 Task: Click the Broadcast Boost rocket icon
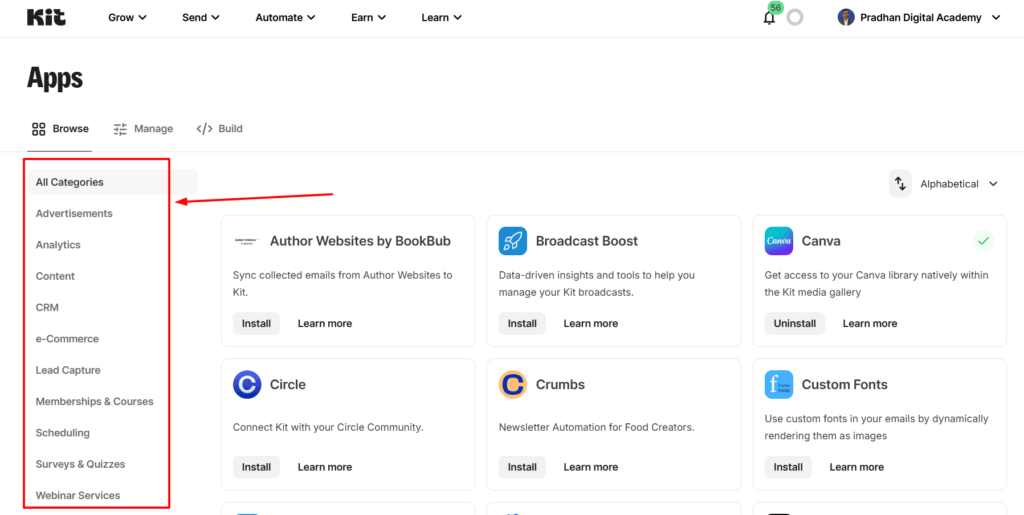[513, 241]
